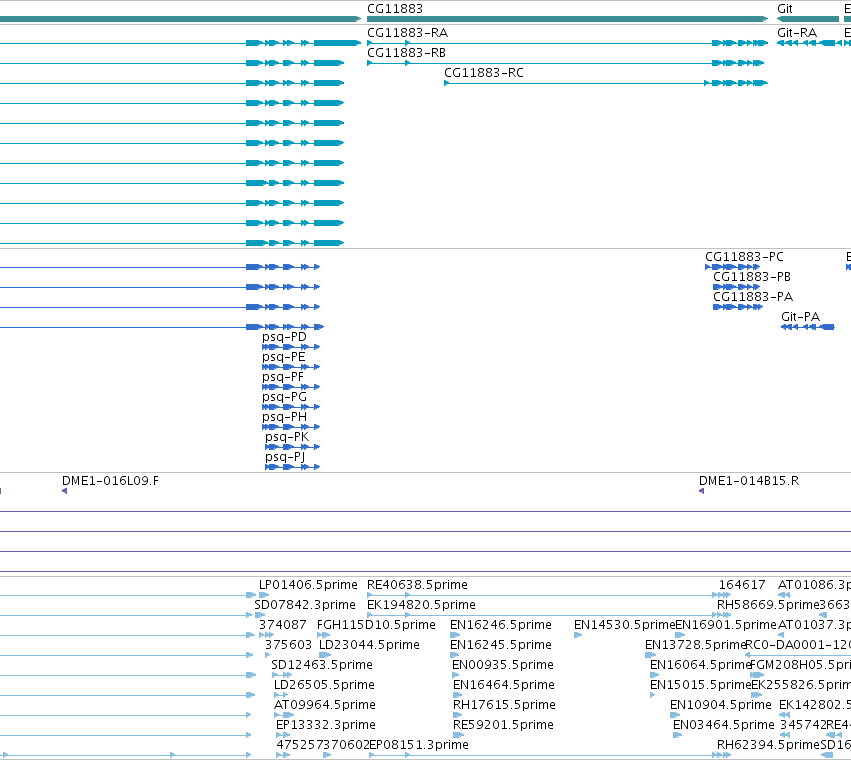Open EST EN16246.5prime
The image size is (851, 760).
coord(500,625)
